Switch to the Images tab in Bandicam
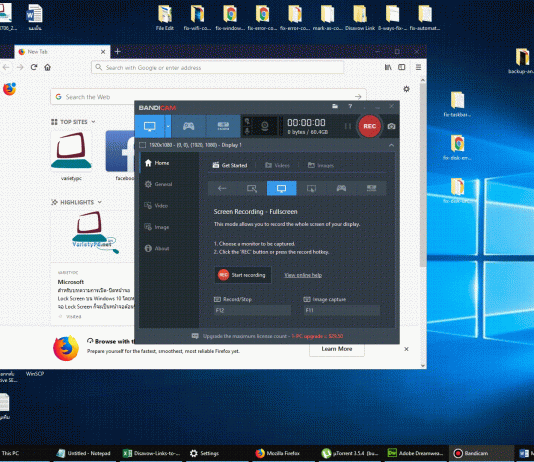 tap(321, 165)
